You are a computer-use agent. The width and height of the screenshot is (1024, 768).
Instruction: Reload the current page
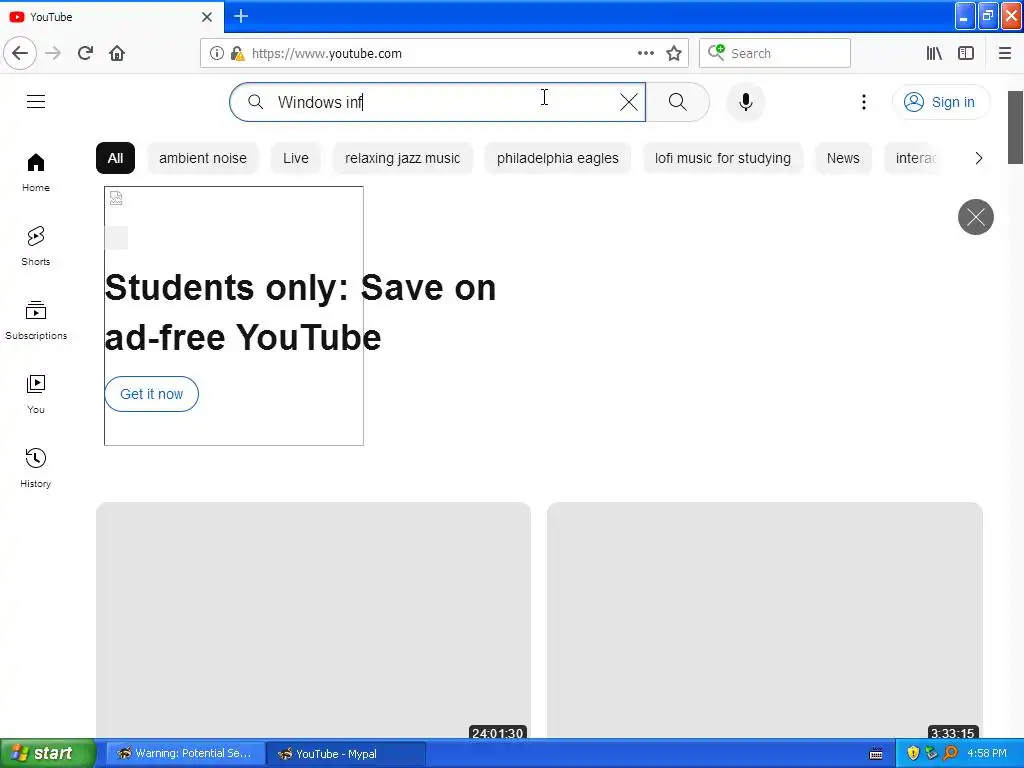[85, 53]
